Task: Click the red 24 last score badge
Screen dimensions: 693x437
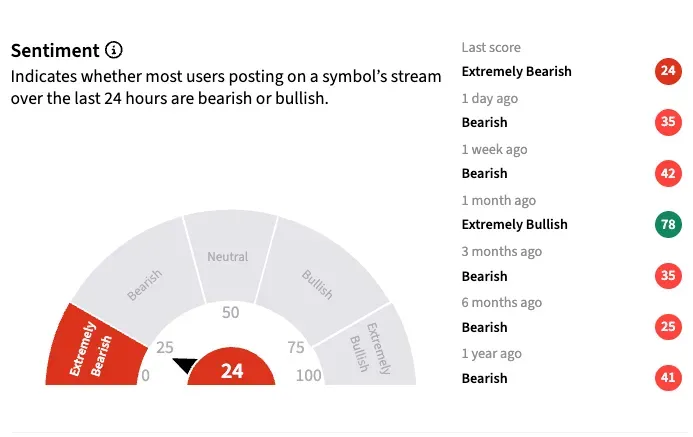Action: click(668, 71)
